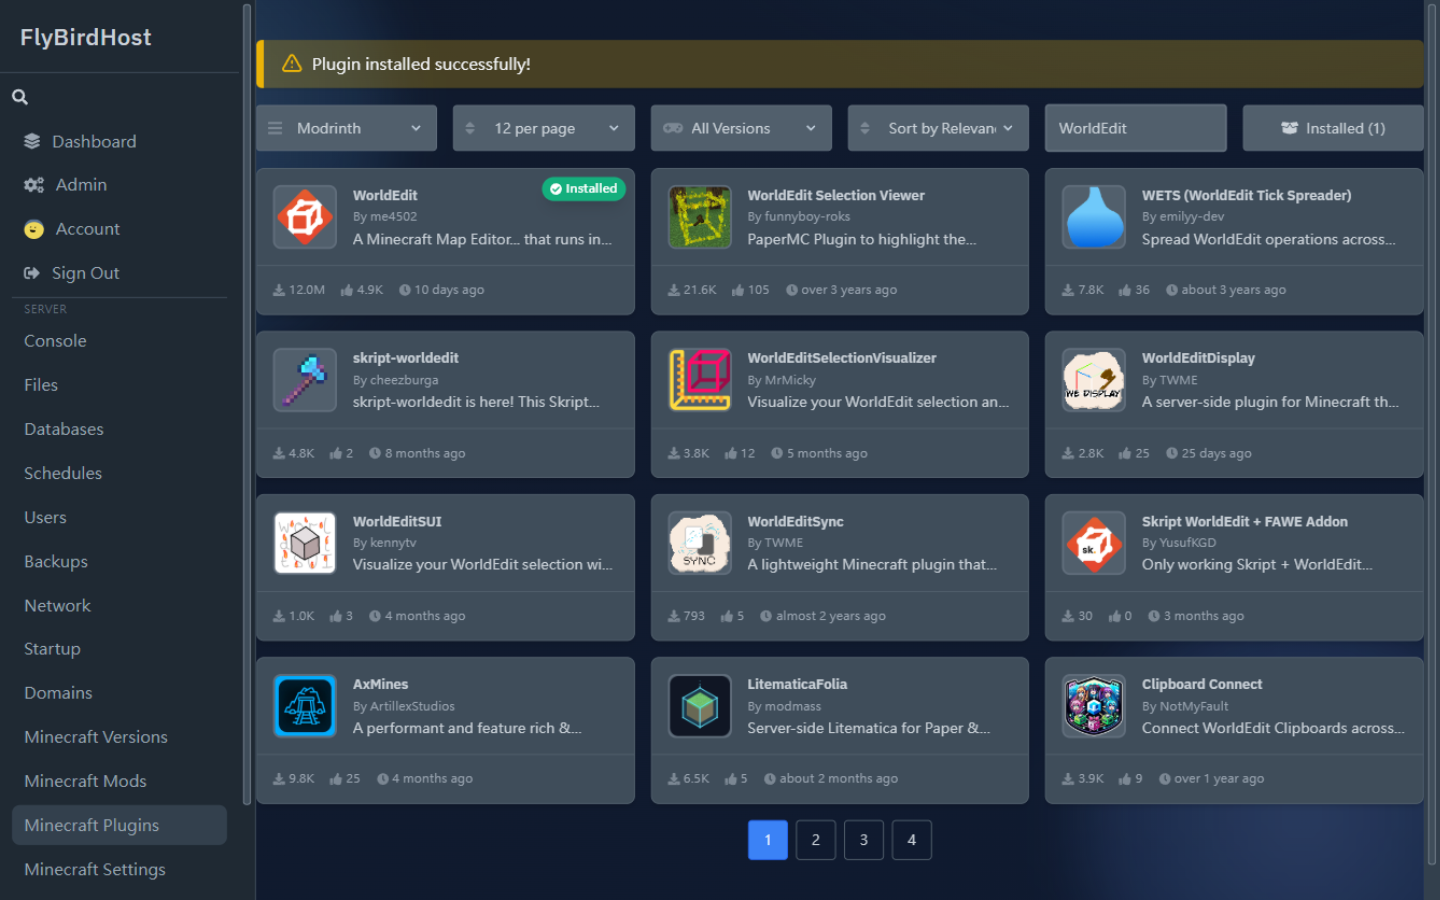Screen dimensions: 1440x900
Task: Open the LitematicaFolia plugin icon
Action: pyautogui.click(x=700, y=706)
